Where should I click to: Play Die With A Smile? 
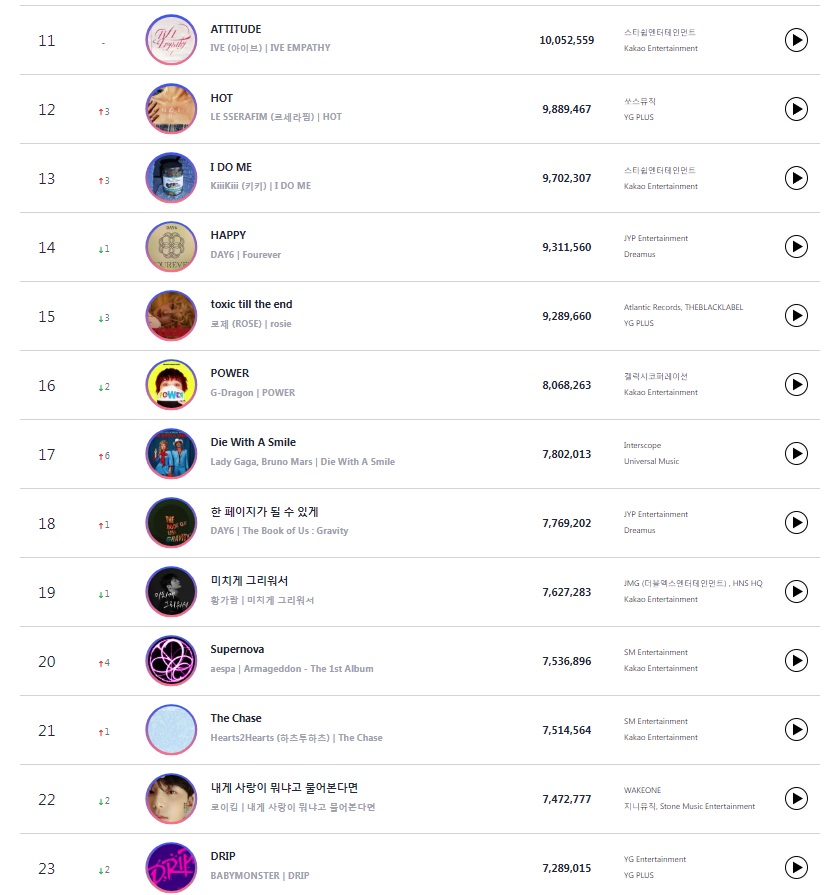coord(796,454)
